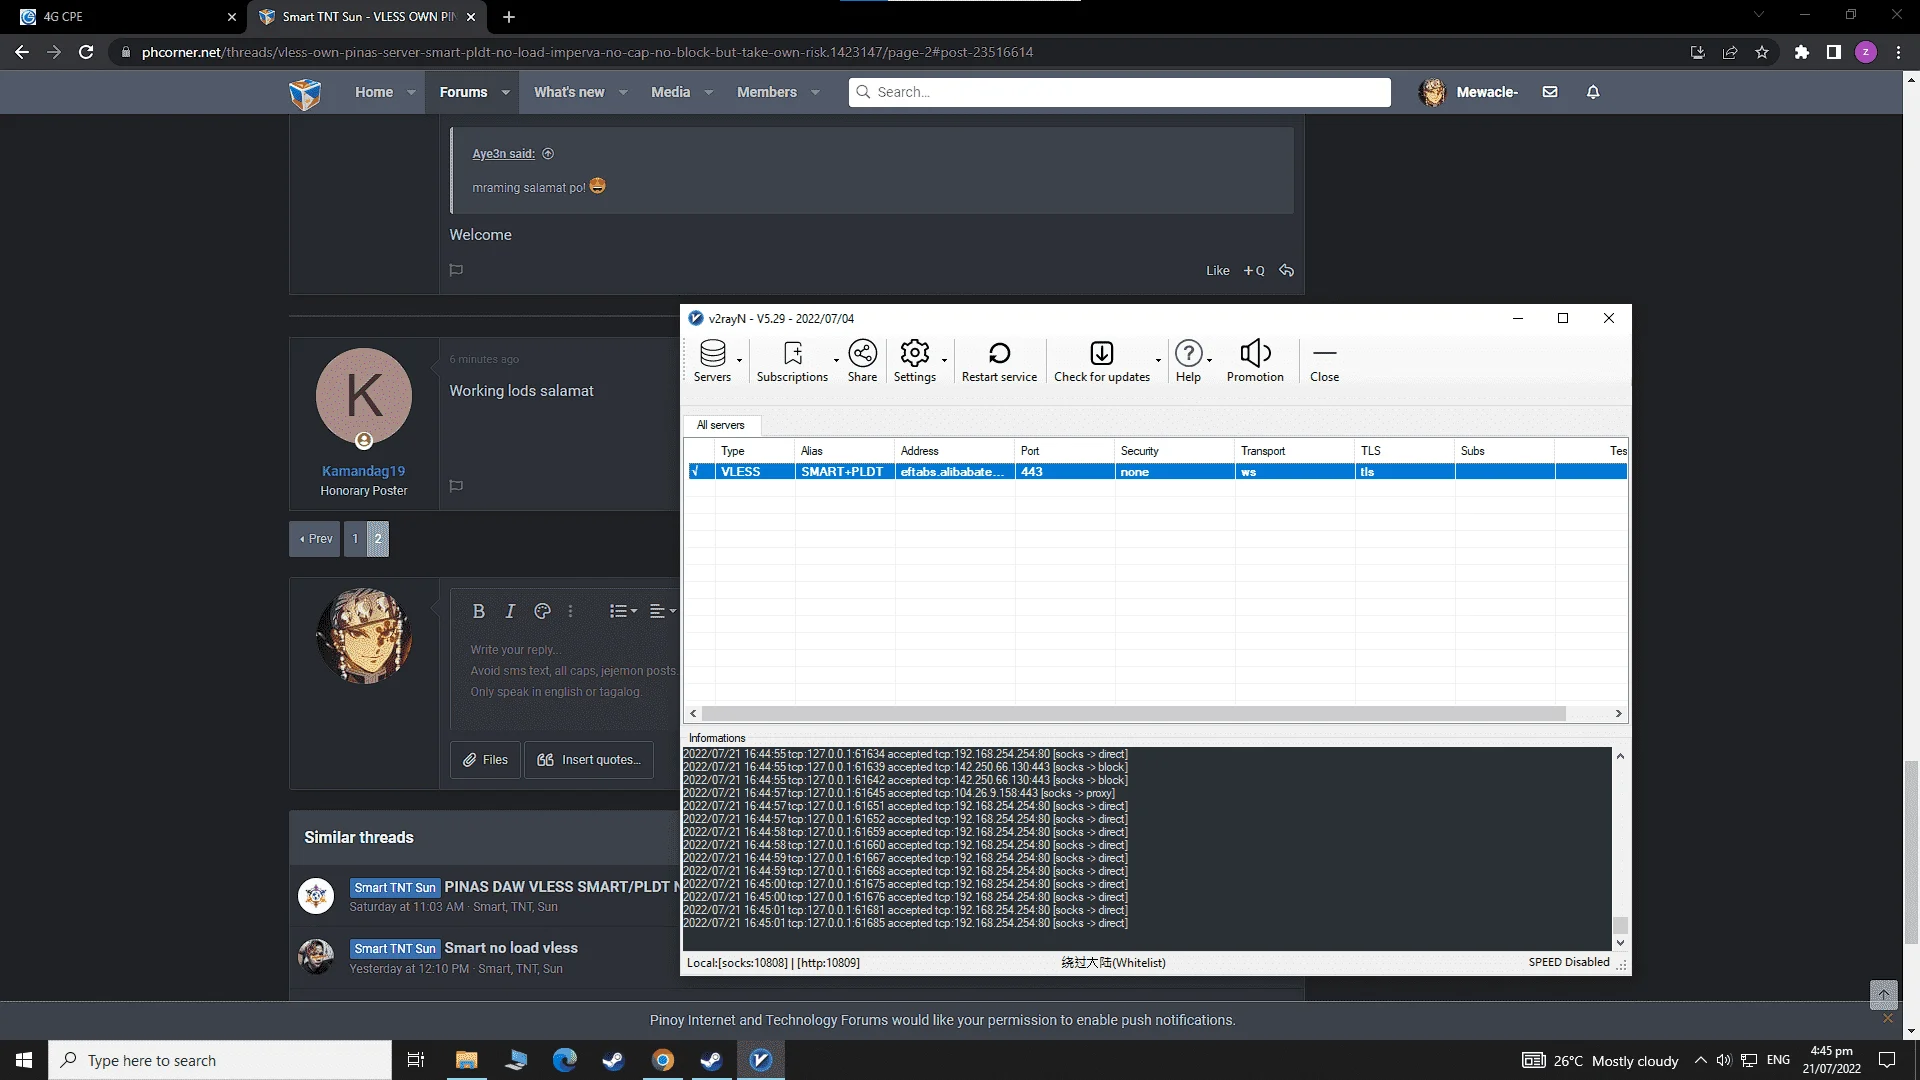1920x1080 pixels.
Task: Expand the Check for updates dropdown arrow
Action: (x=1158, y=360)
